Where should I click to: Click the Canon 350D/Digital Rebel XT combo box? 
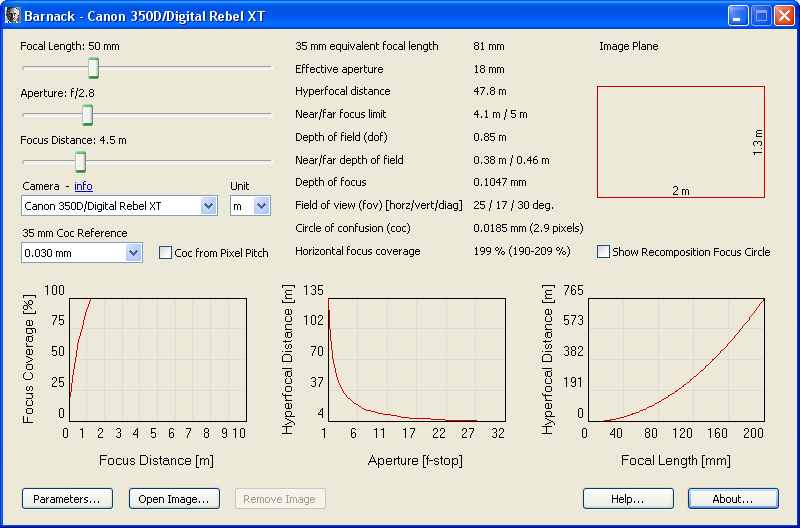point(119,206)
